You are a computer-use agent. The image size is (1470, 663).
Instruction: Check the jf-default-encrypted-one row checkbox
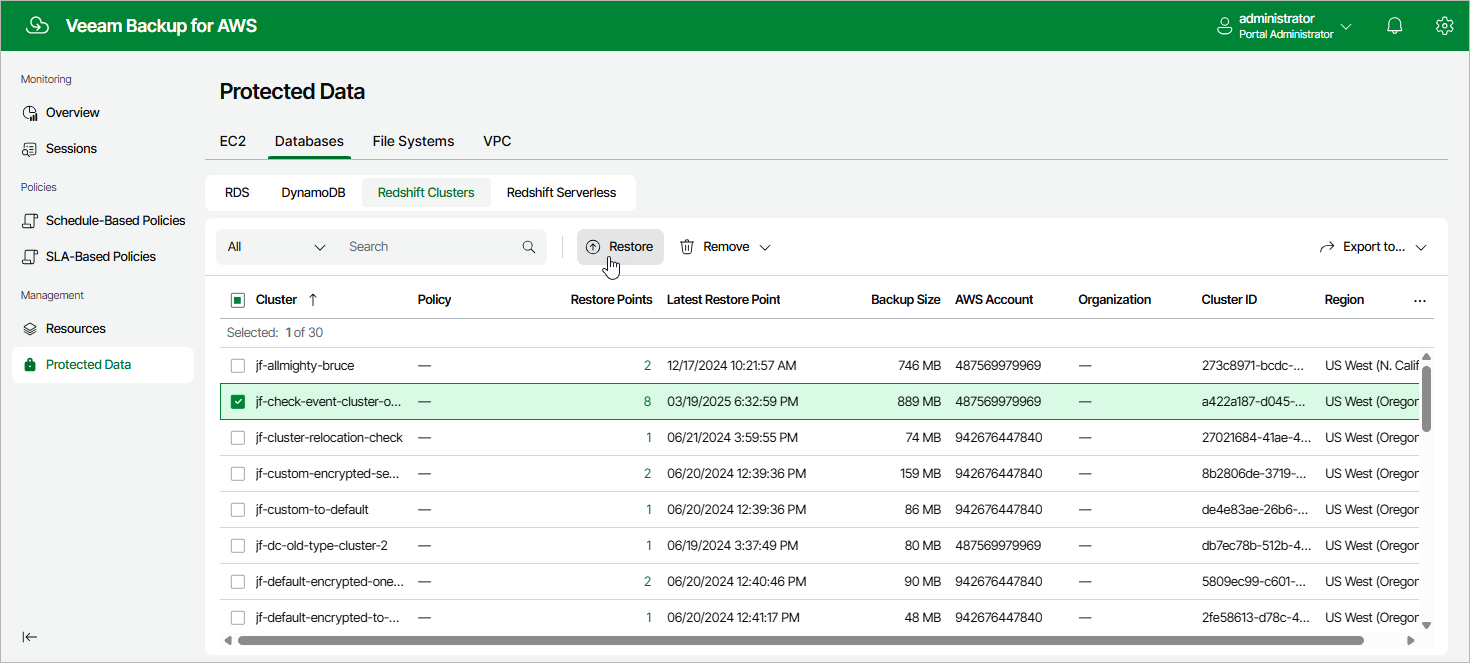click(238, 582)
